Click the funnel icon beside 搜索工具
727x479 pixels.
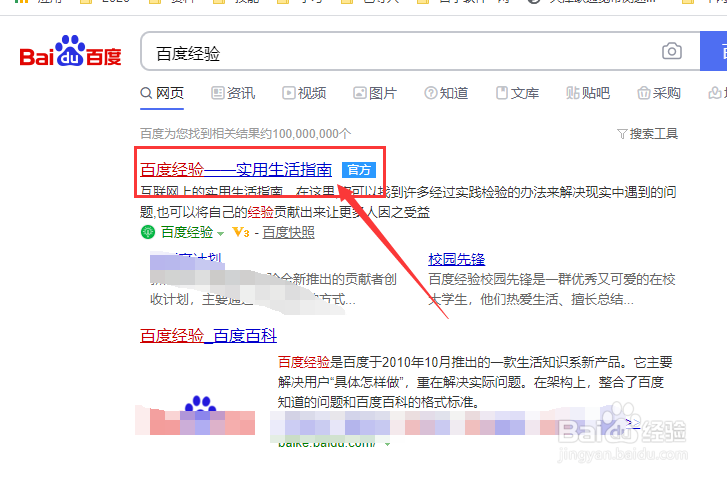click(622, 134)
